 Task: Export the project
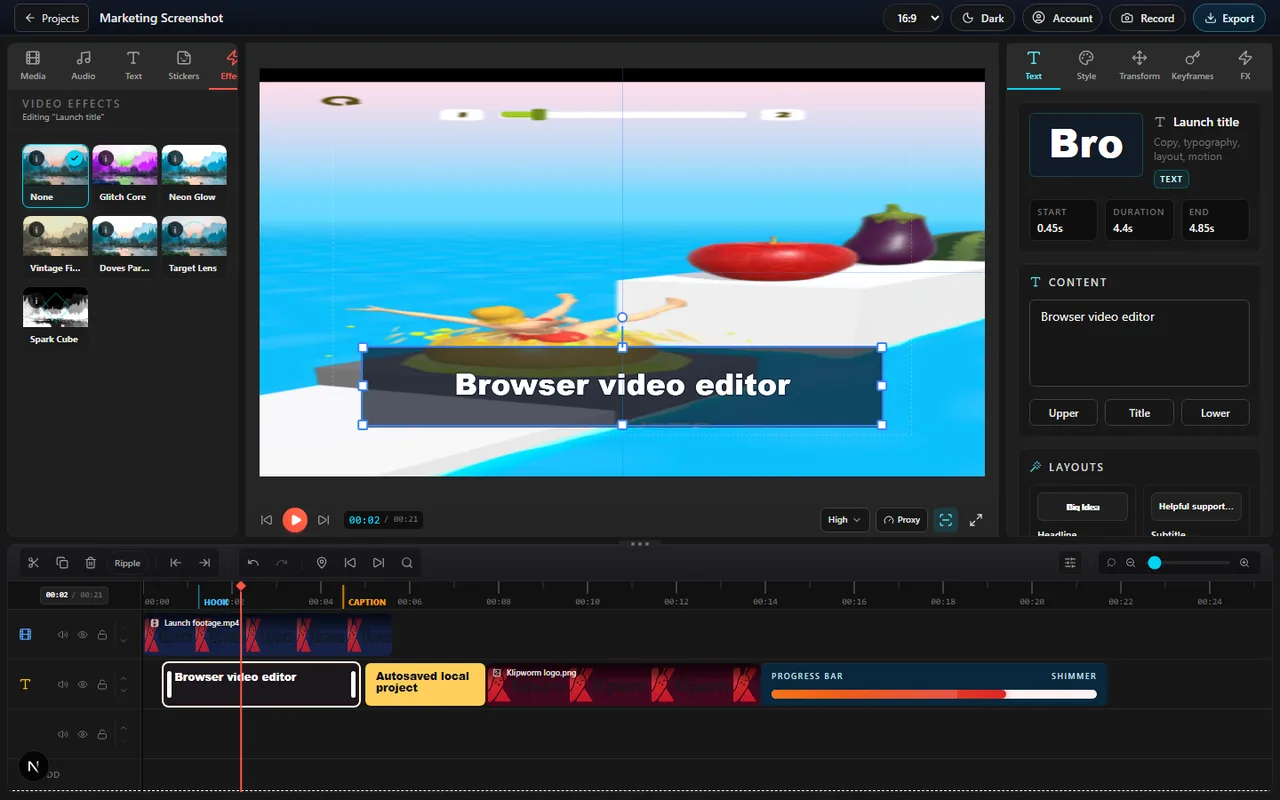point(1229,18)
